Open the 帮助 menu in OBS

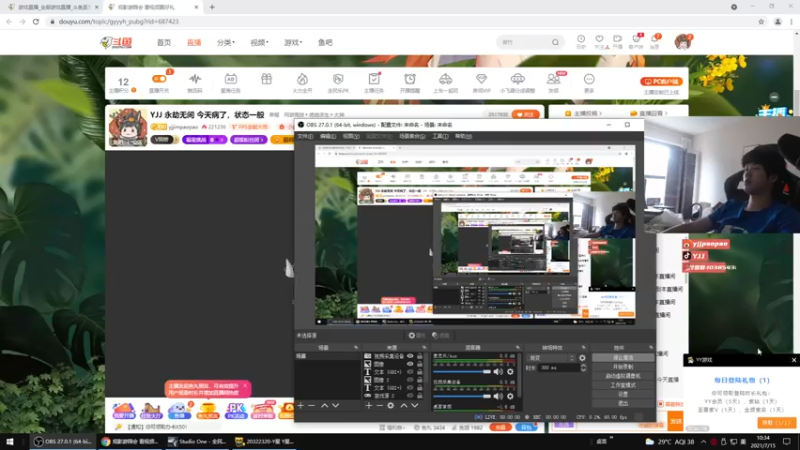tap(463, 136)
